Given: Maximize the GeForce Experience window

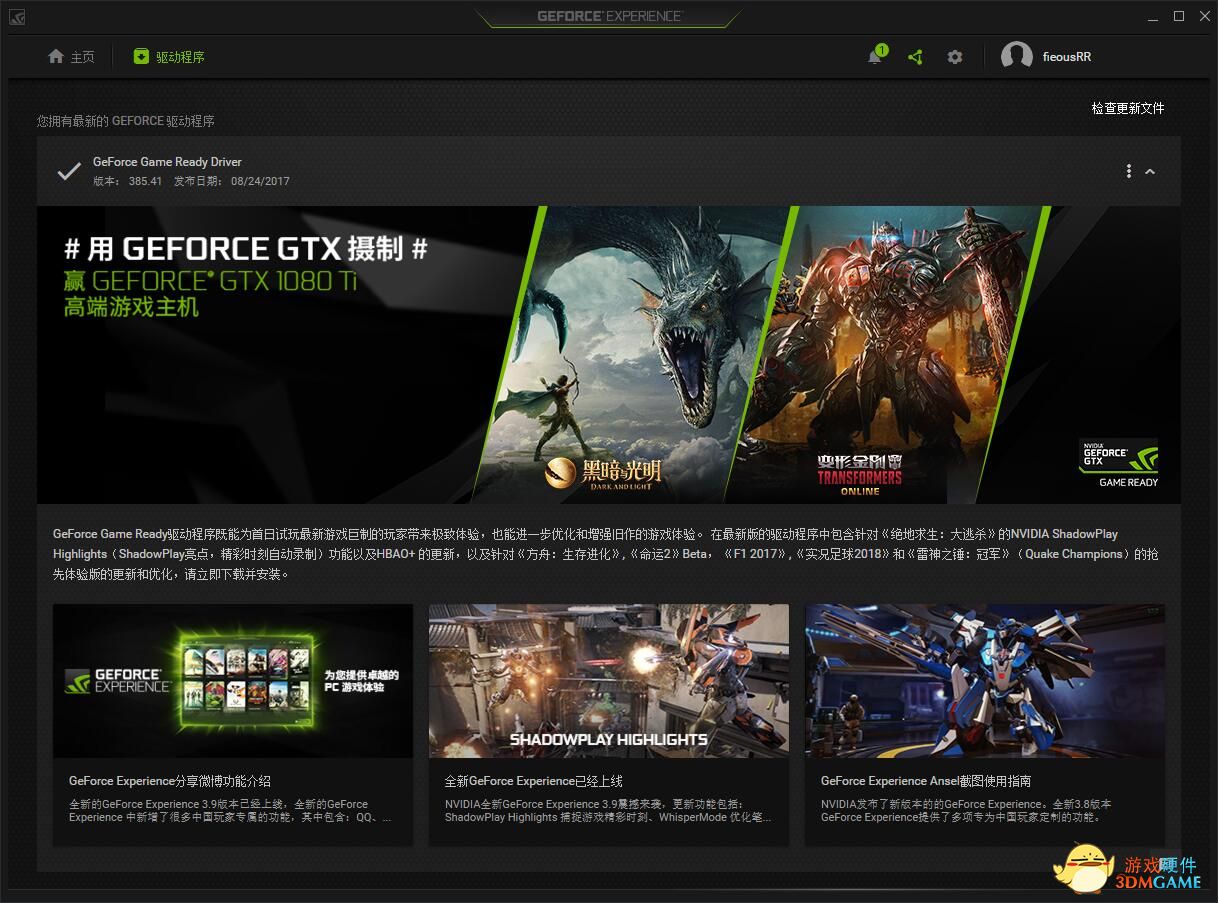Looking at the screenshot, I should point(1179,17).
